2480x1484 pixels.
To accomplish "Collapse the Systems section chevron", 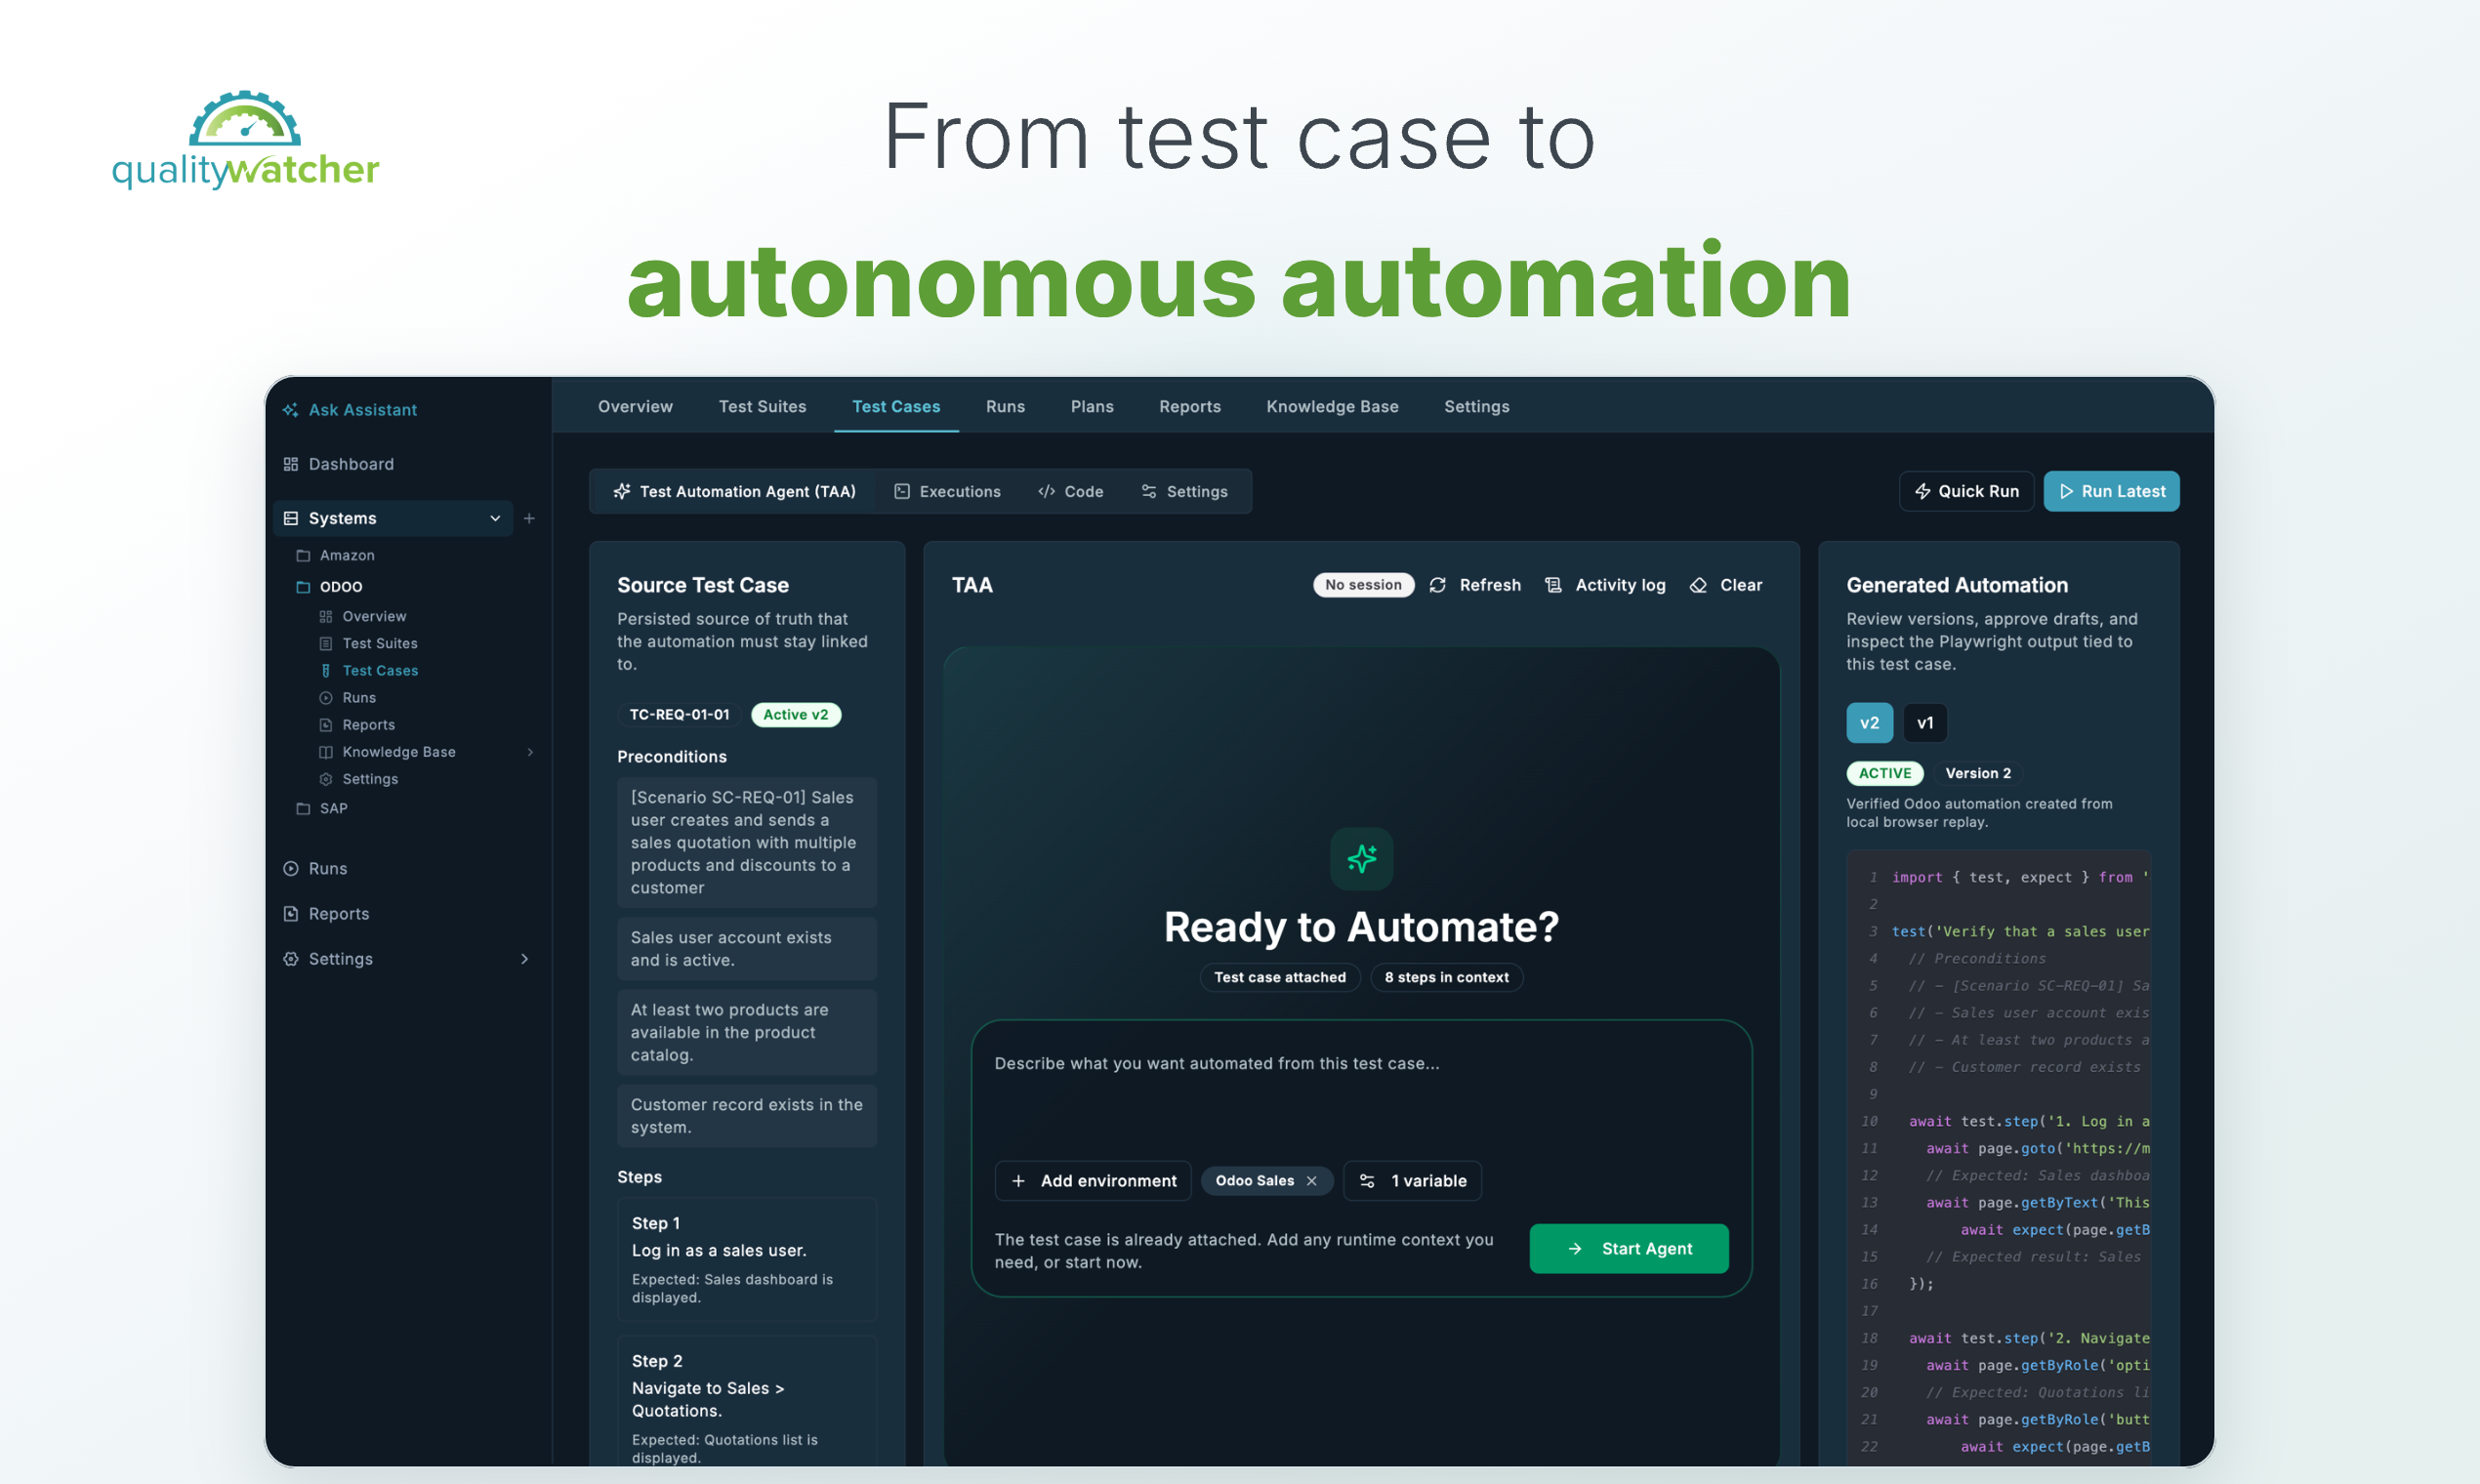I will (495, 518).
